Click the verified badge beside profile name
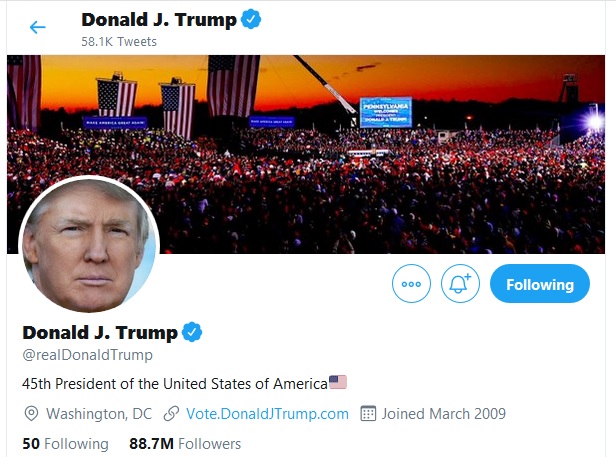 click(x=193, y=332)
